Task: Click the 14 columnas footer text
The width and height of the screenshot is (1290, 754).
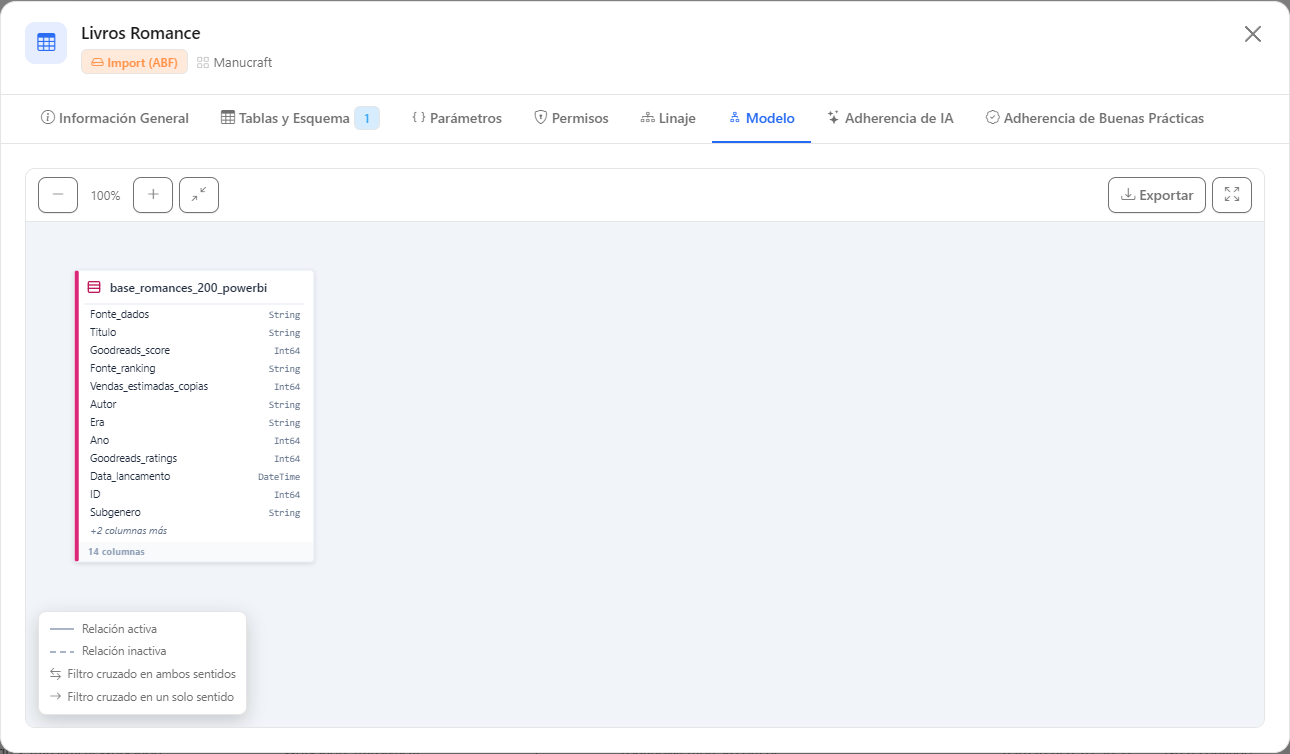Action: click(116, 552)
